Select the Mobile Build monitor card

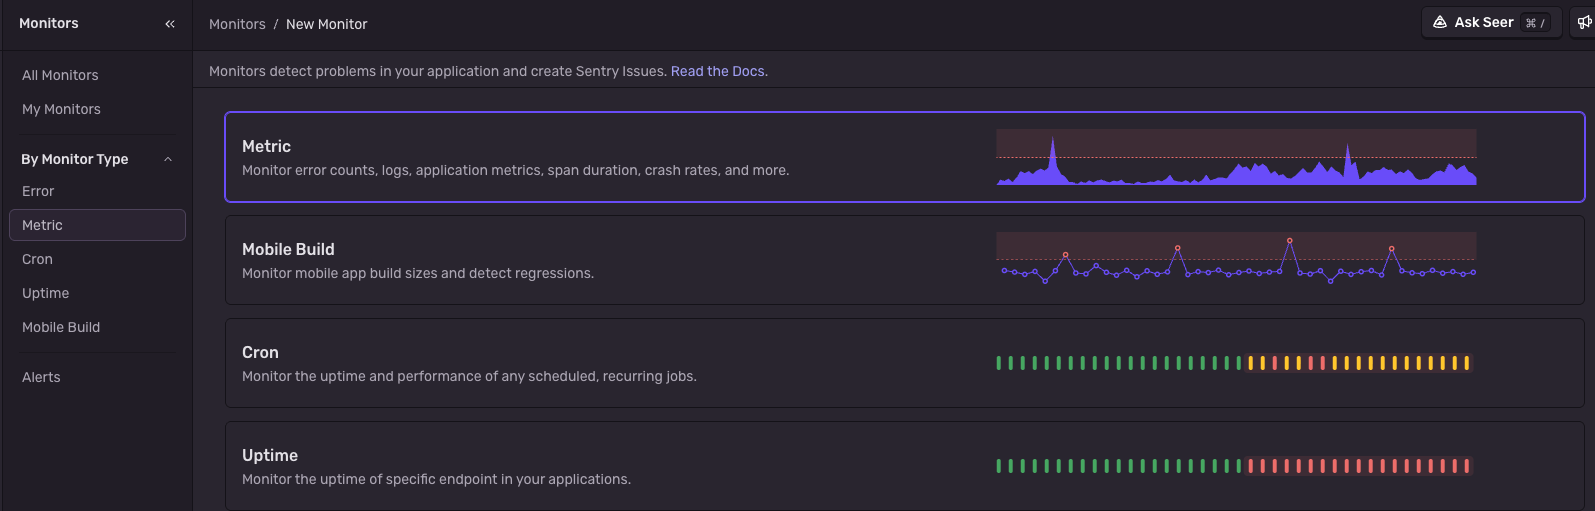coord(905,260)
